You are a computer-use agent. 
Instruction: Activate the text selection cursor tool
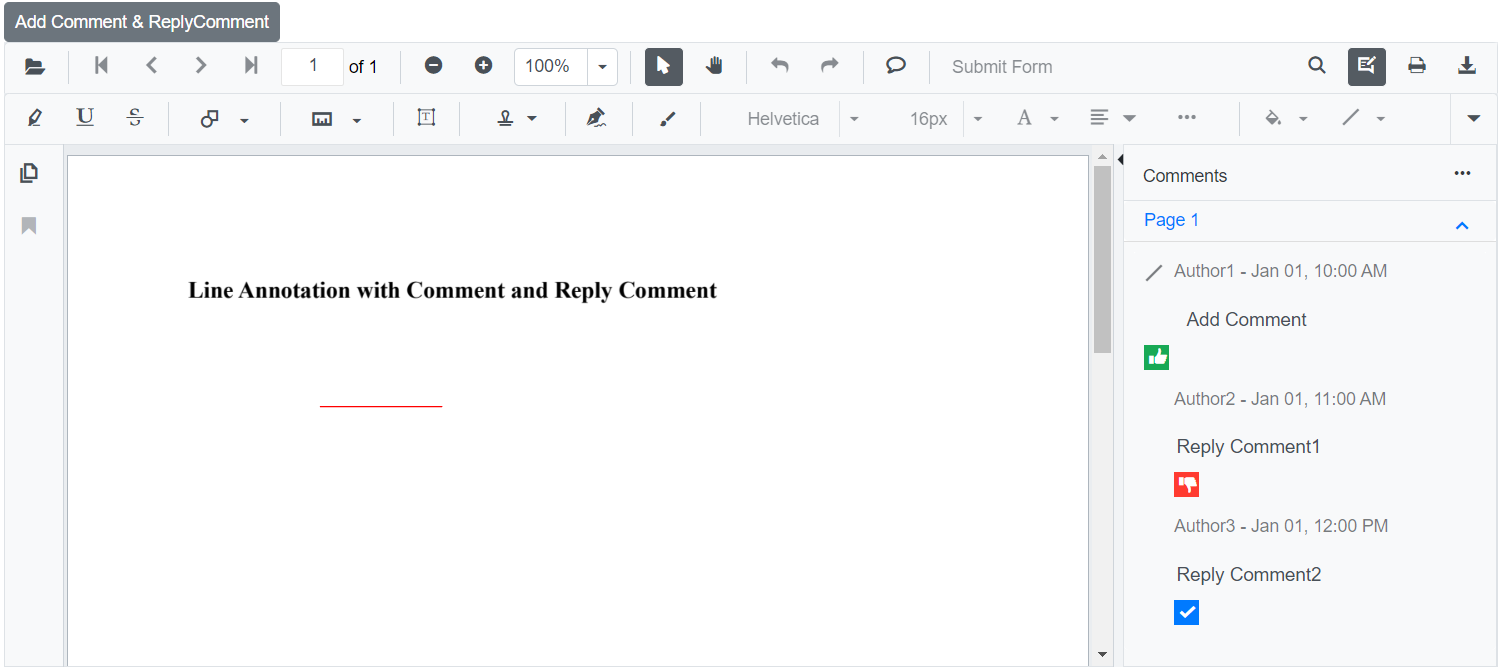coord(664,66)
